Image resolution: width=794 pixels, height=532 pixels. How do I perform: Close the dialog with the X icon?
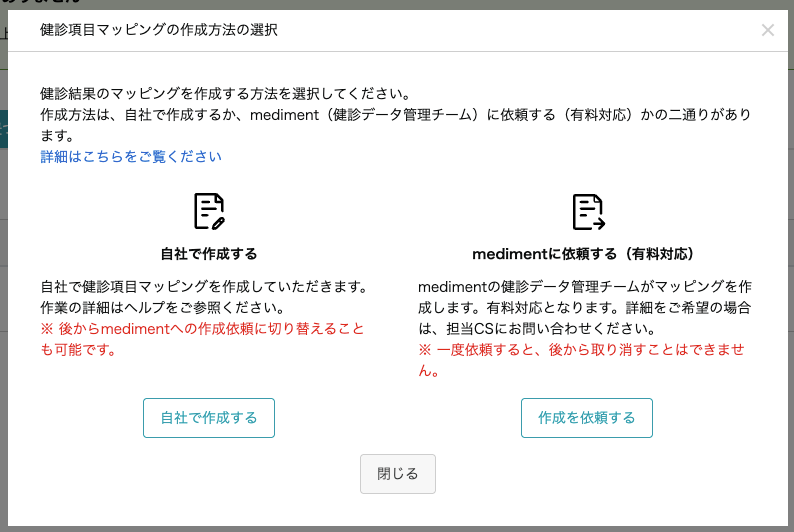tap(768, 30)
